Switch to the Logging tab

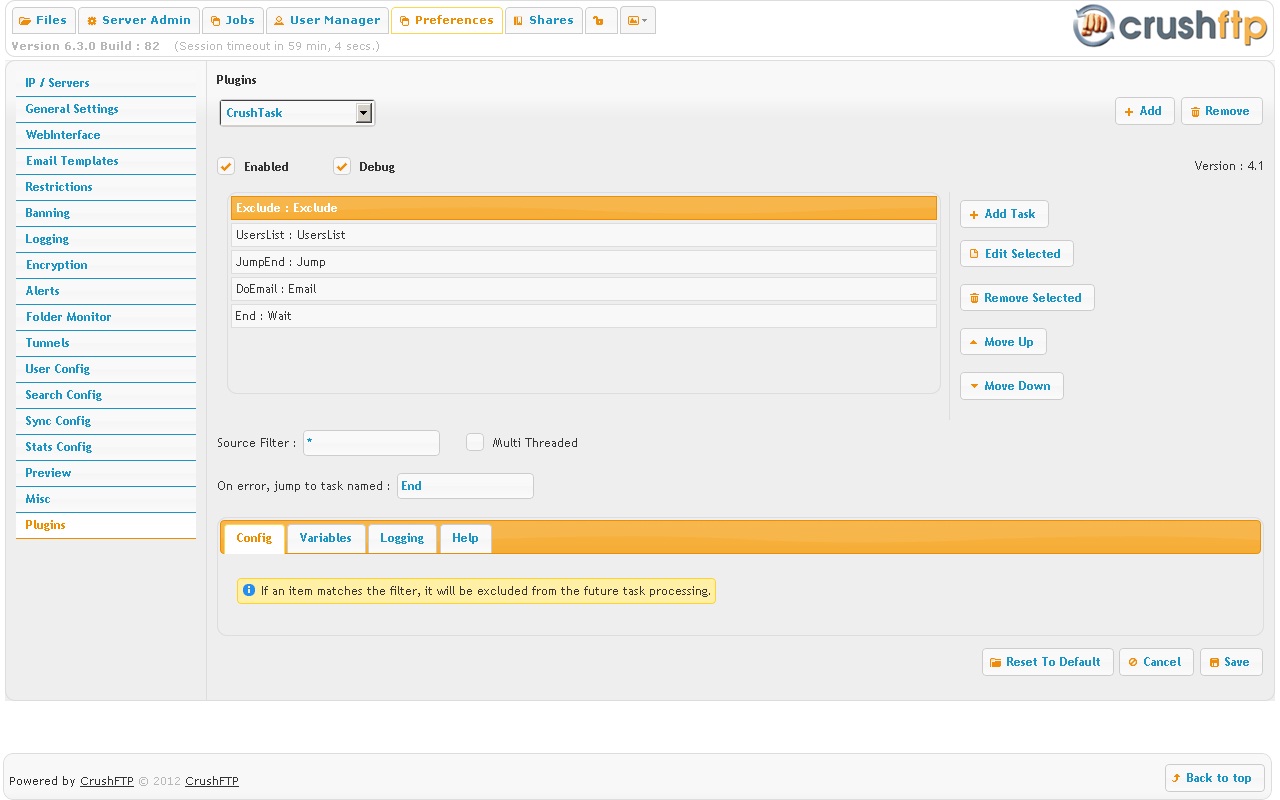[402, 538]
